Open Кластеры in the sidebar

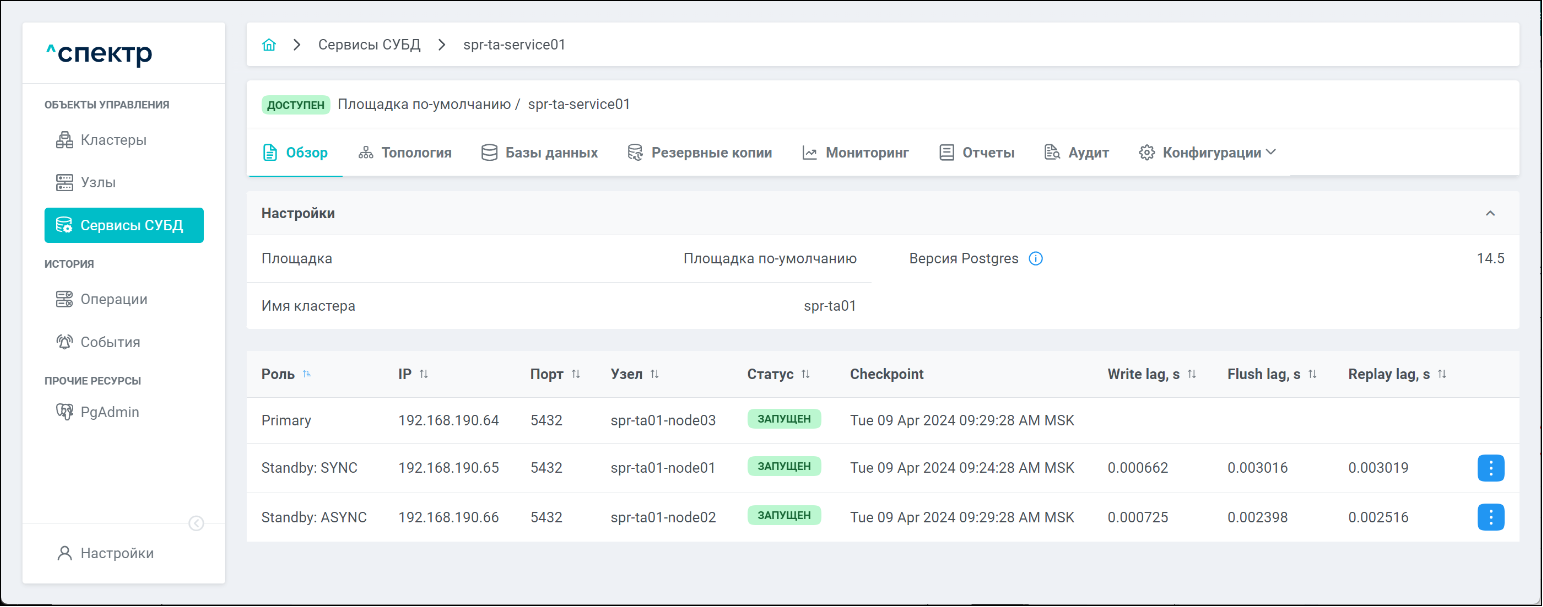pyautogui.click(x=113, y=140)
